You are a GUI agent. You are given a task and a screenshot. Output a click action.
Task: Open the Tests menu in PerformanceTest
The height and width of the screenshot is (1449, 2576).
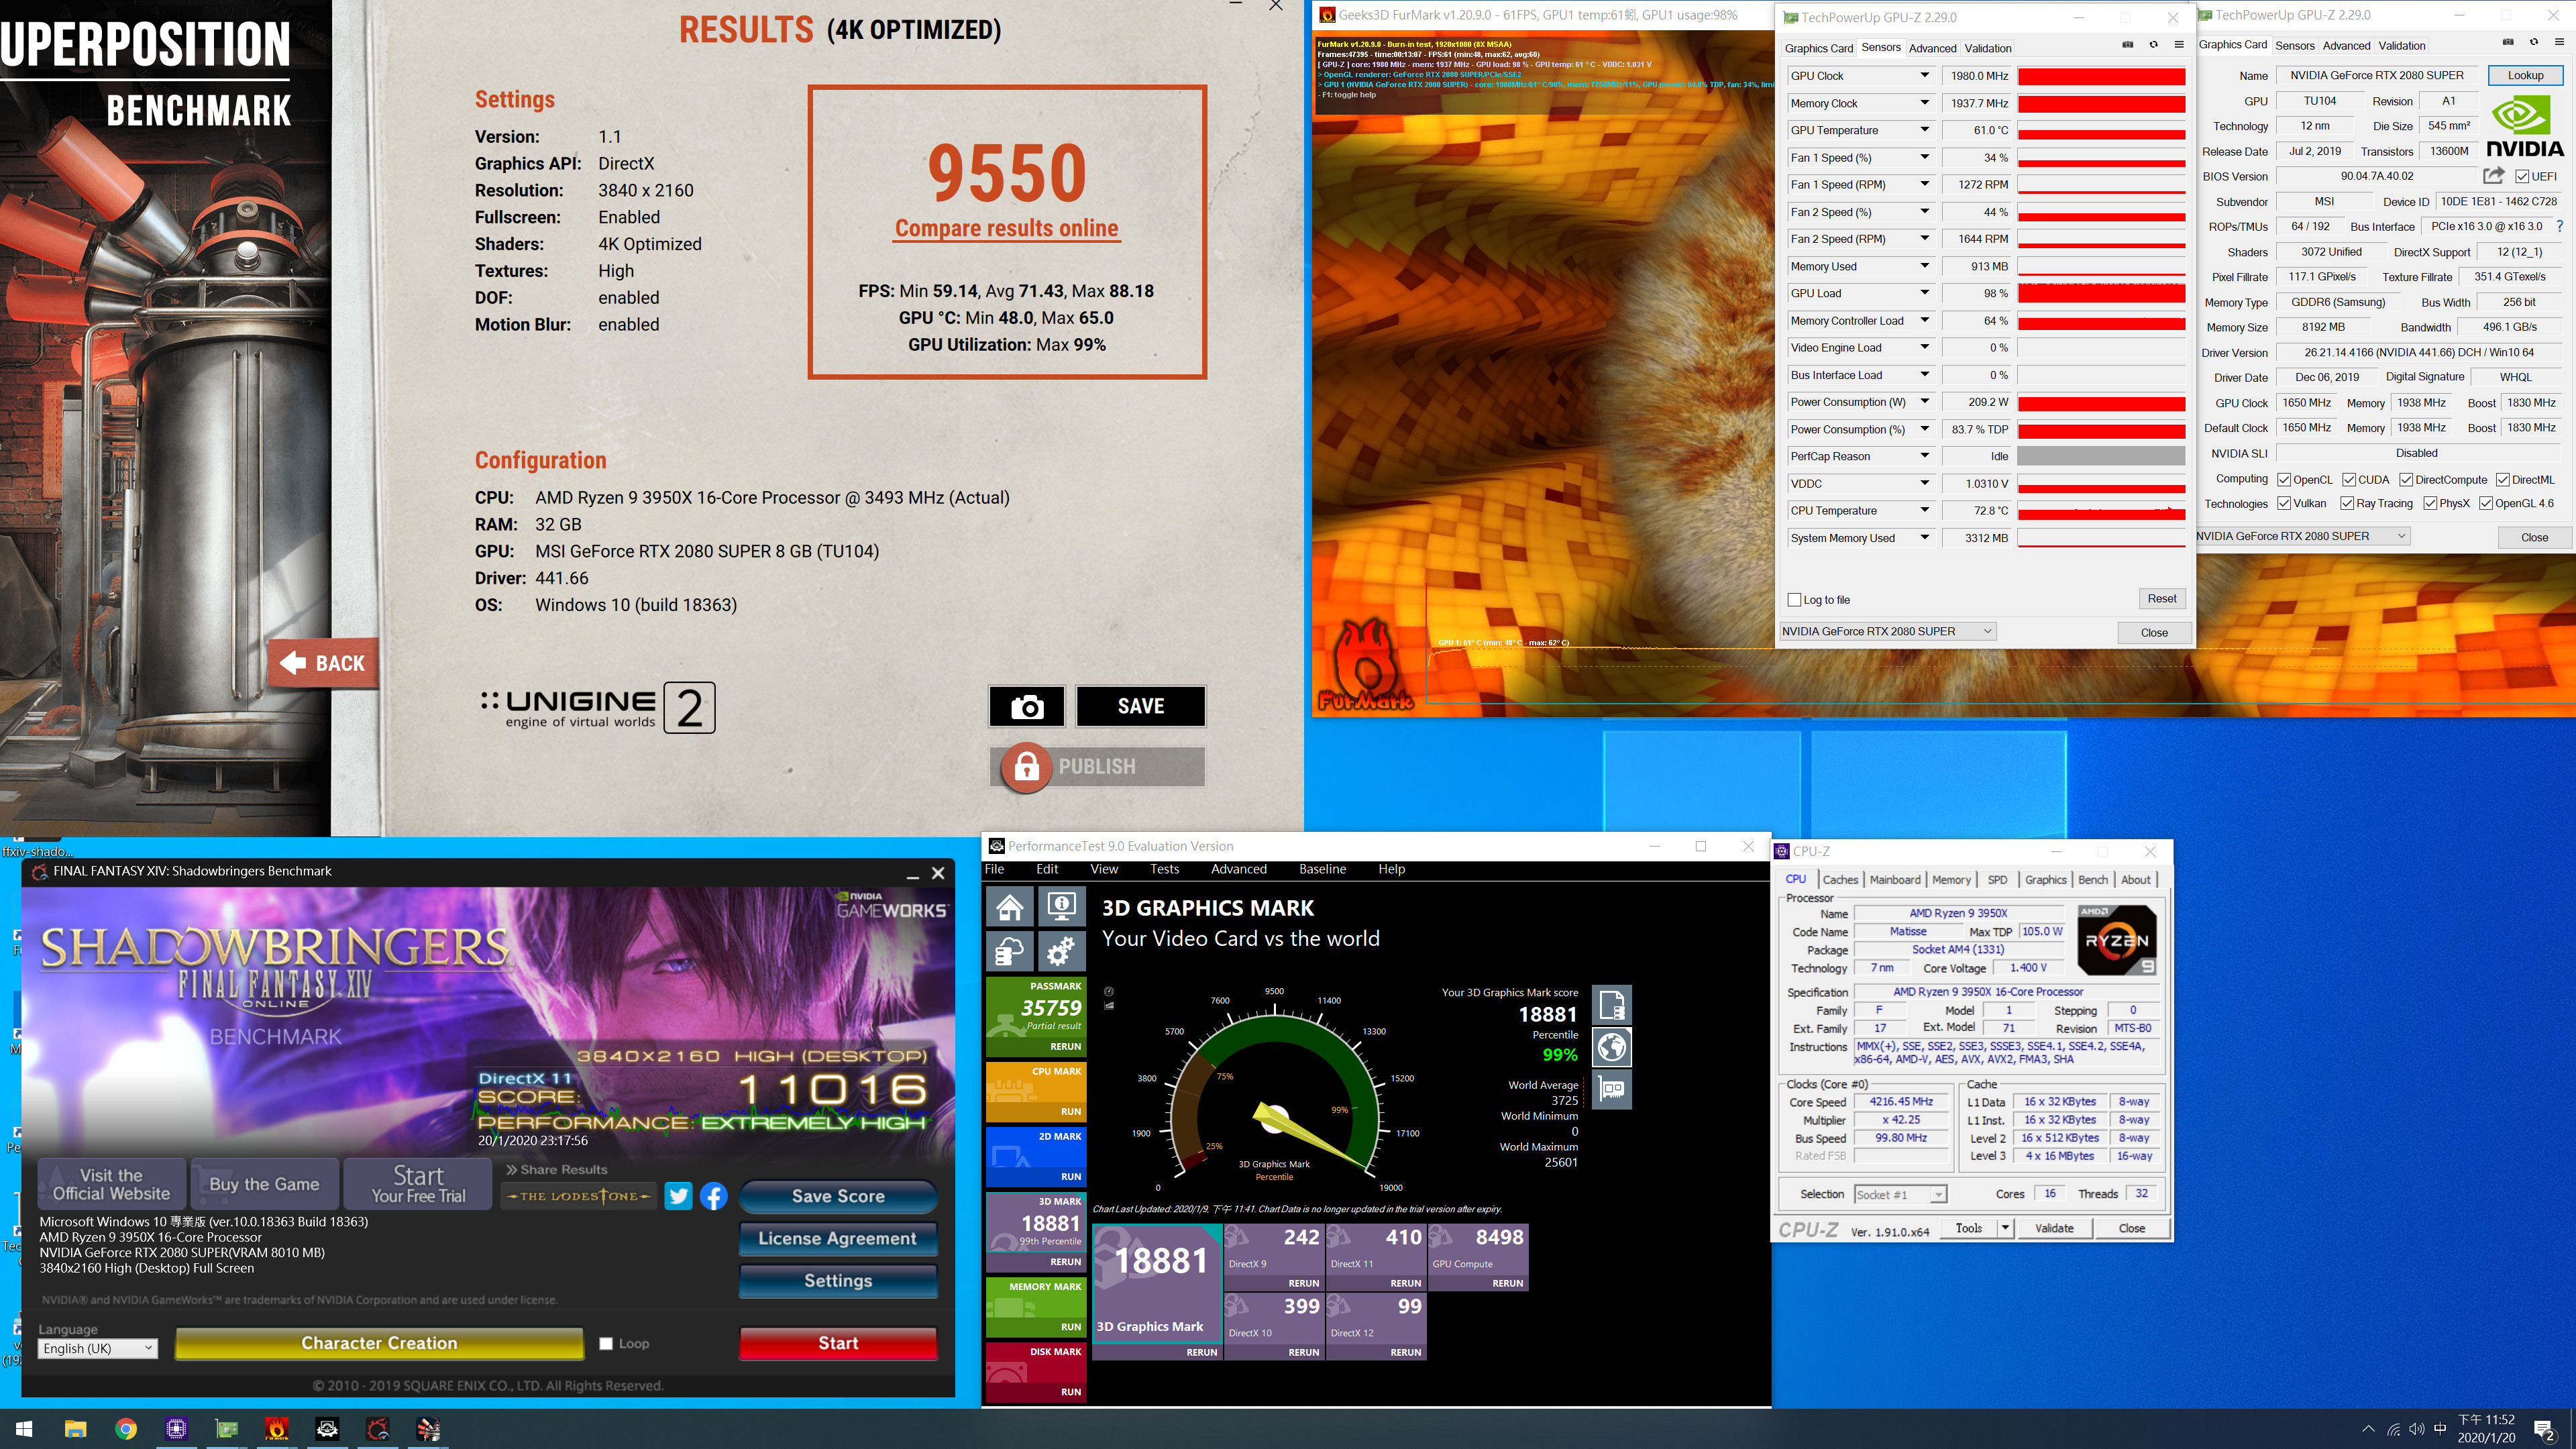[x=1164, y=869]
